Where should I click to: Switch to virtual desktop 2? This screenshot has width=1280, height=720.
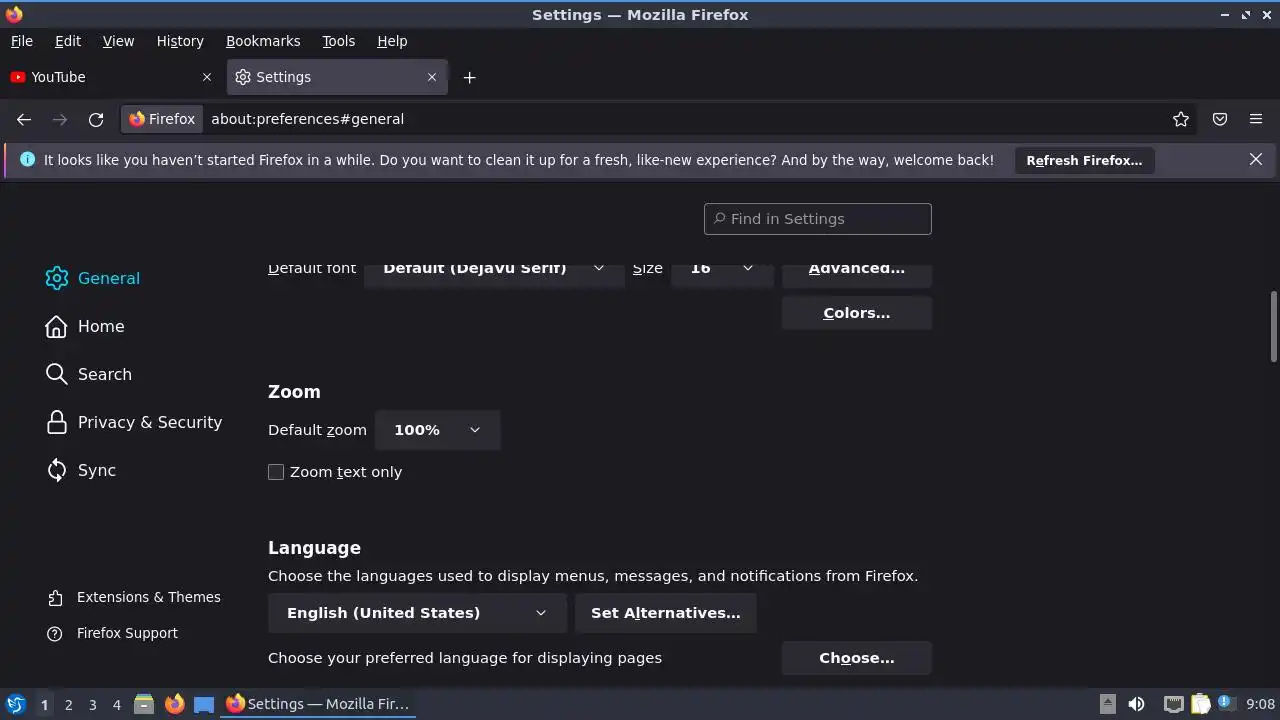68,704
